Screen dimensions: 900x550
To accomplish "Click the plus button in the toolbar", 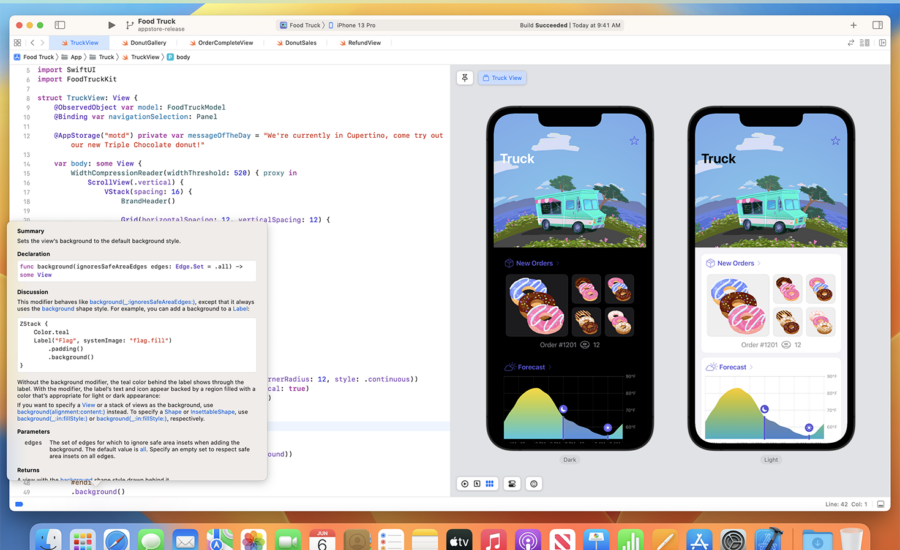I will coord(854,25).
